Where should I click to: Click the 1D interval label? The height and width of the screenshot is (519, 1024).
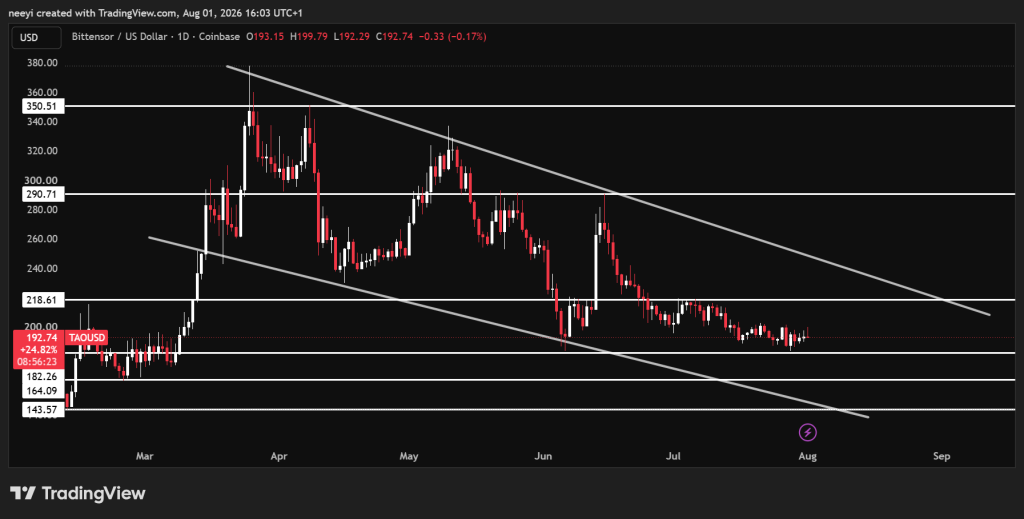(x=182, y=37)
